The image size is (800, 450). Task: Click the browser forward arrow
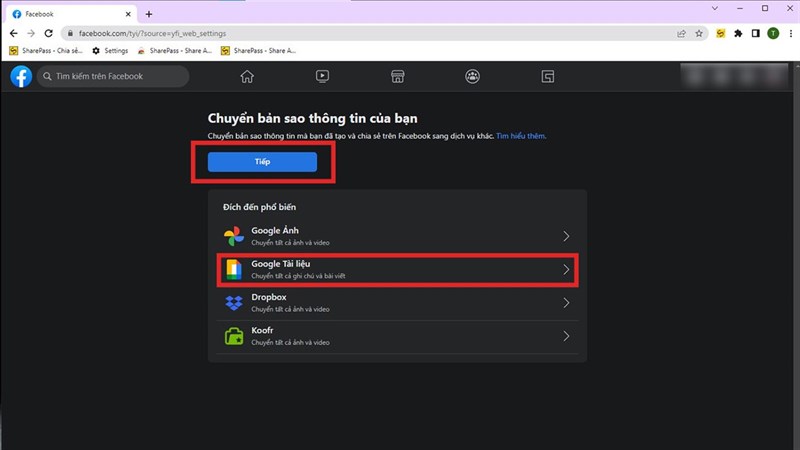tap(31, 33)
